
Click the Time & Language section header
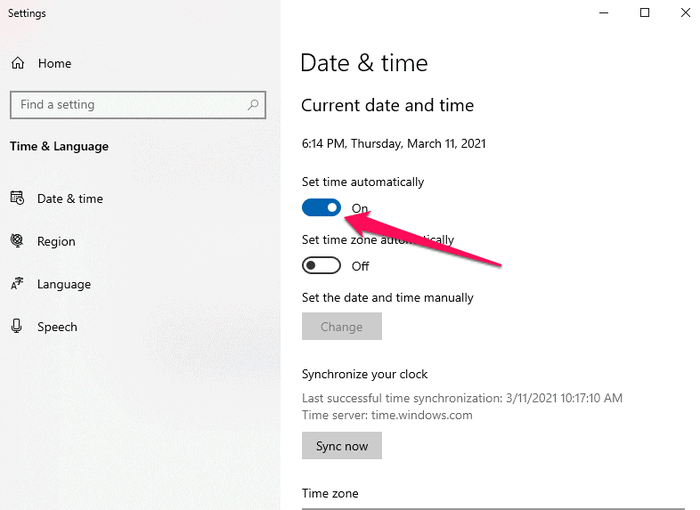pos(59,146)
